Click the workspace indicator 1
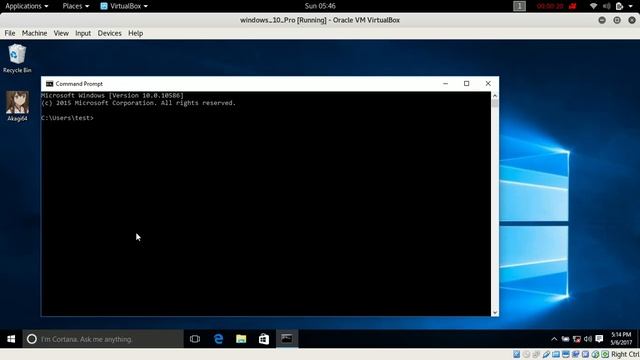Screen dimensions: 640x360 pyautogui.click(x=519, y=6)
